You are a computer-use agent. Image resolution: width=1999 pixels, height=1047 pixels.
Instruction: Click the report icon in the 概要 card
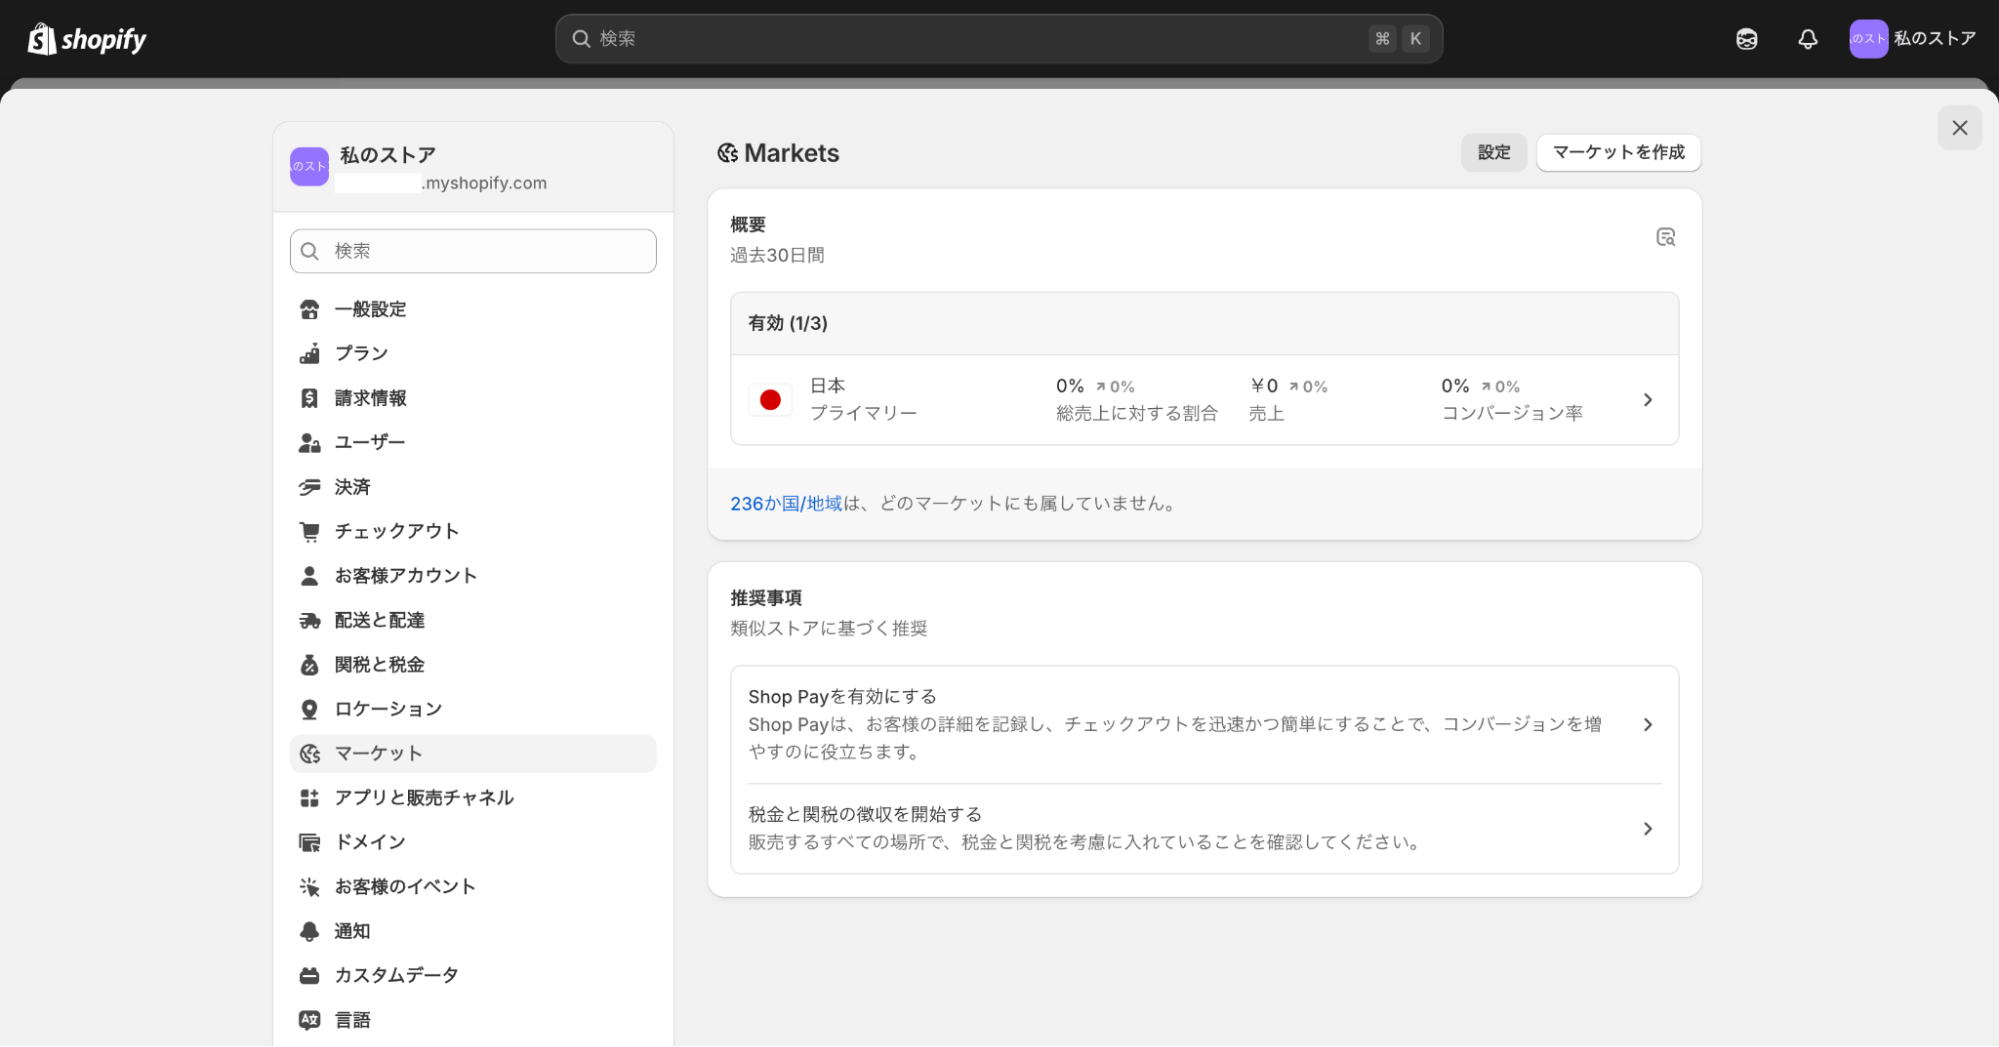[1665, 237]
